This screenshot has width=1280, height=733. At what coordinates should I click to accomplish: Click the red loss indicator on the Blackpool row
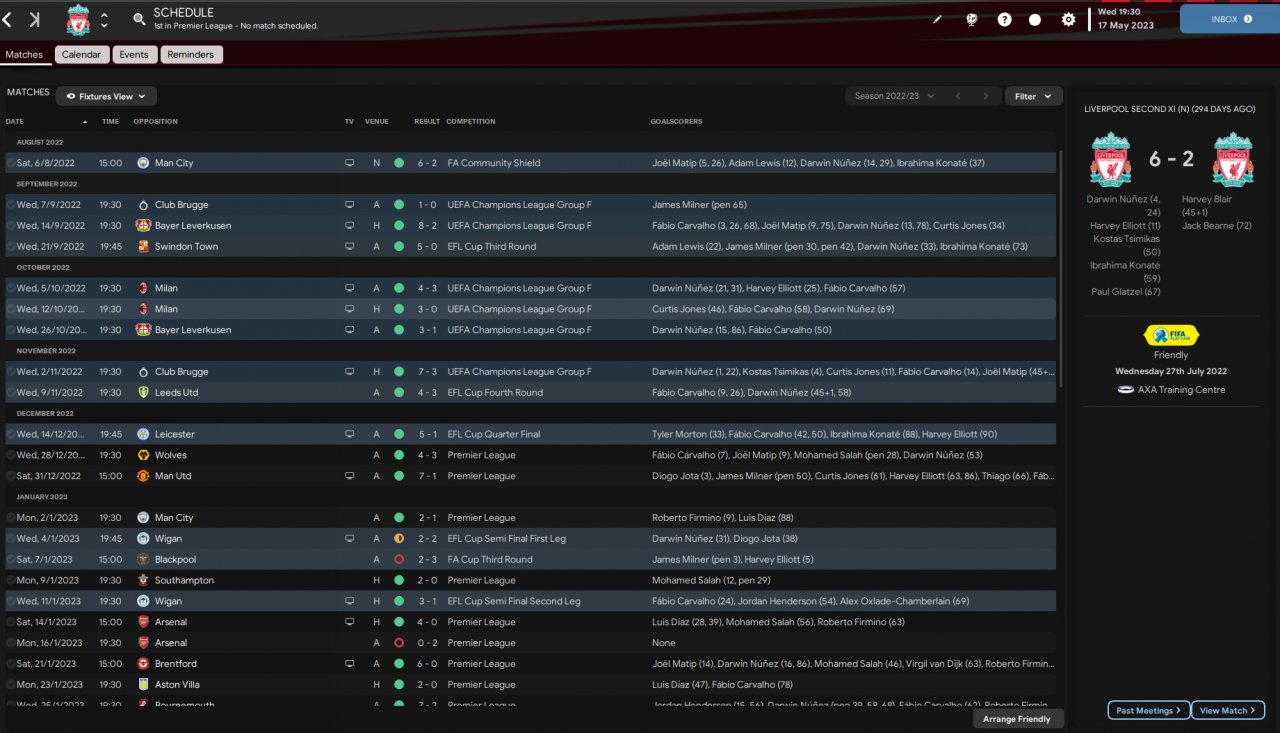399,560
